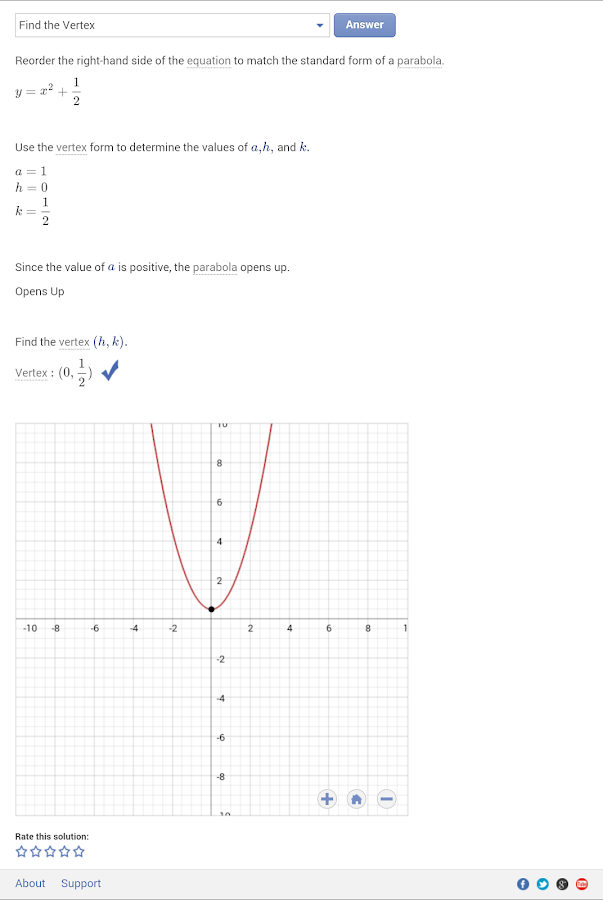The height and width of the screenshot is (900, 603).
Task: Click the 'parabola' term in first step
Action: 420,61
